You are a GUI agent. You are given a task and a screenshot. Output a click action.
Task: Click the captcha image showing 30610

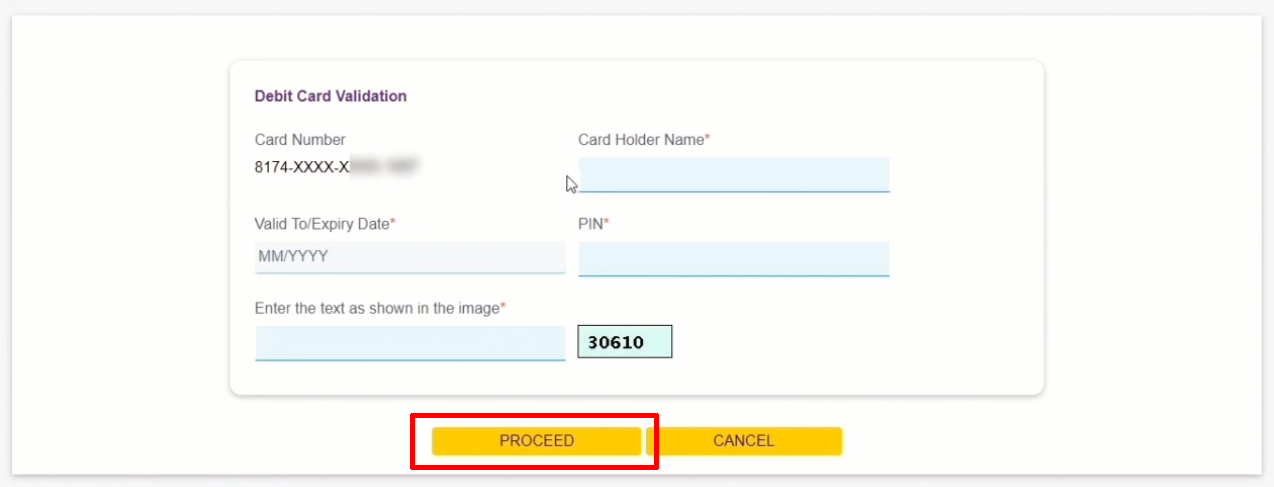point(625,342)
